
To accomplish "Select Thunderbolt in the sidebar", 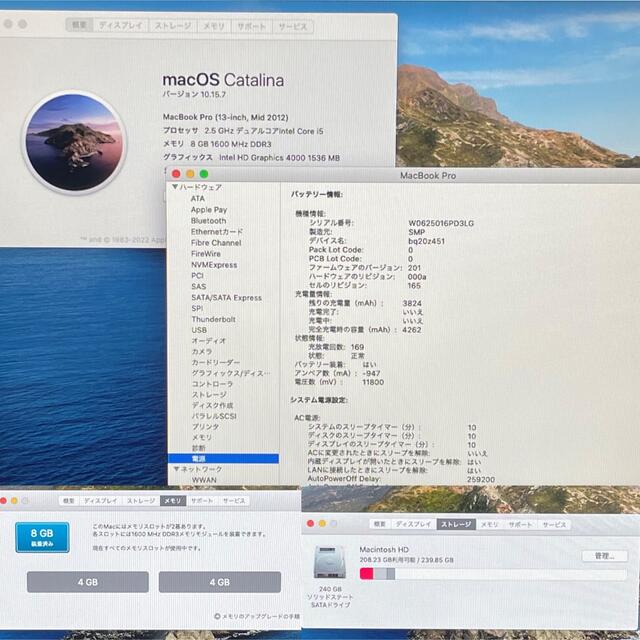I will [x=213, y=319].
